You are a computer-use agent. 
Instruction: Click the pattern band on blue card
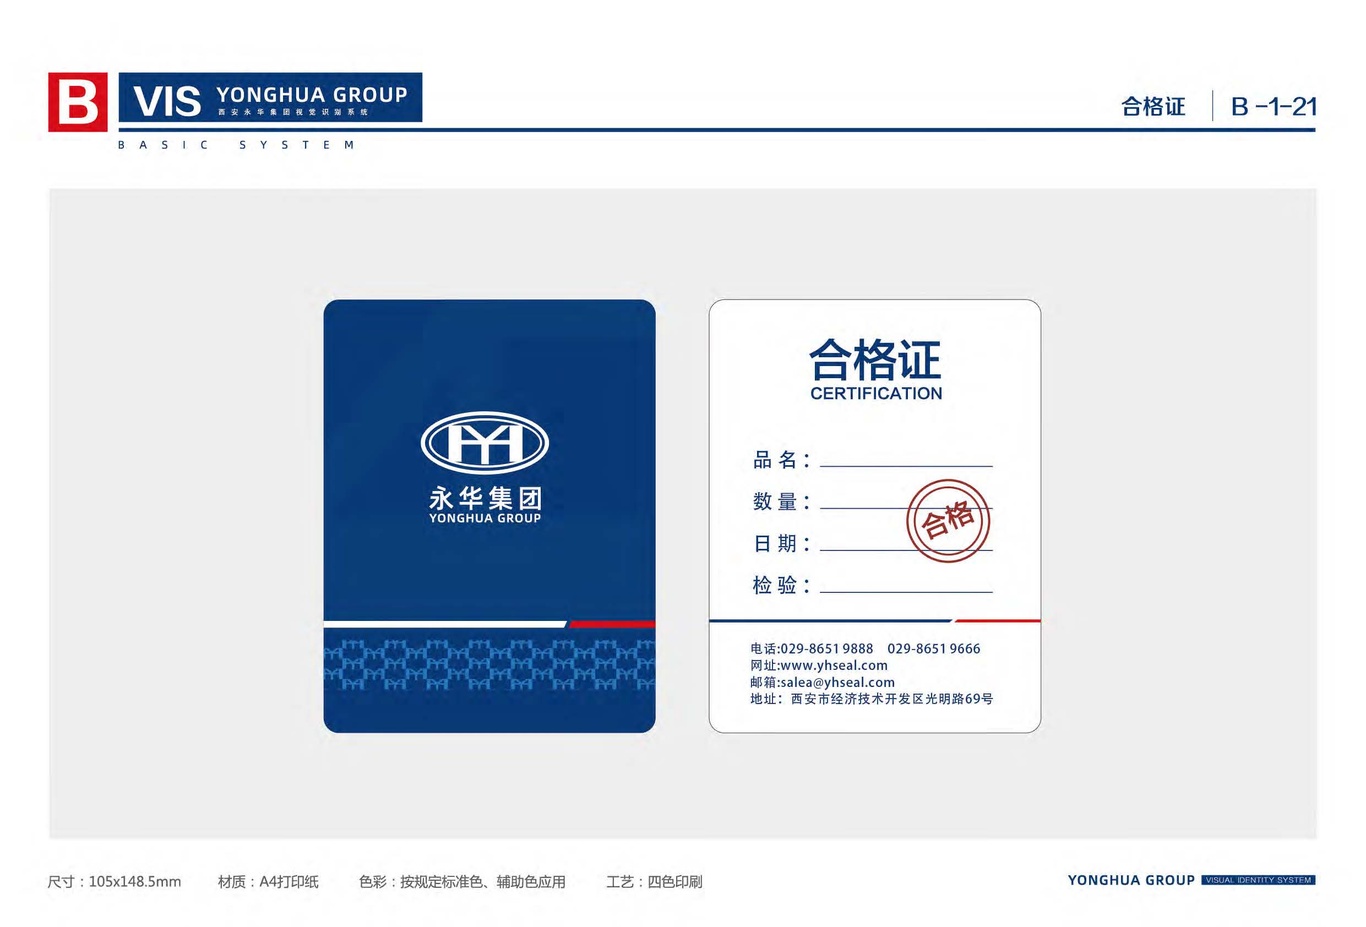click(489, 664)
